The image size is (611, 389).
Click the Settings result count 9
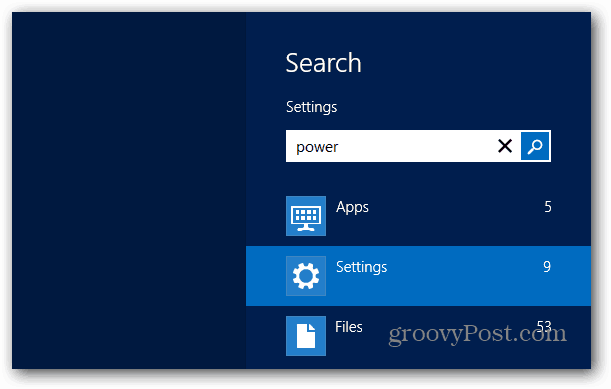(547, 267)
